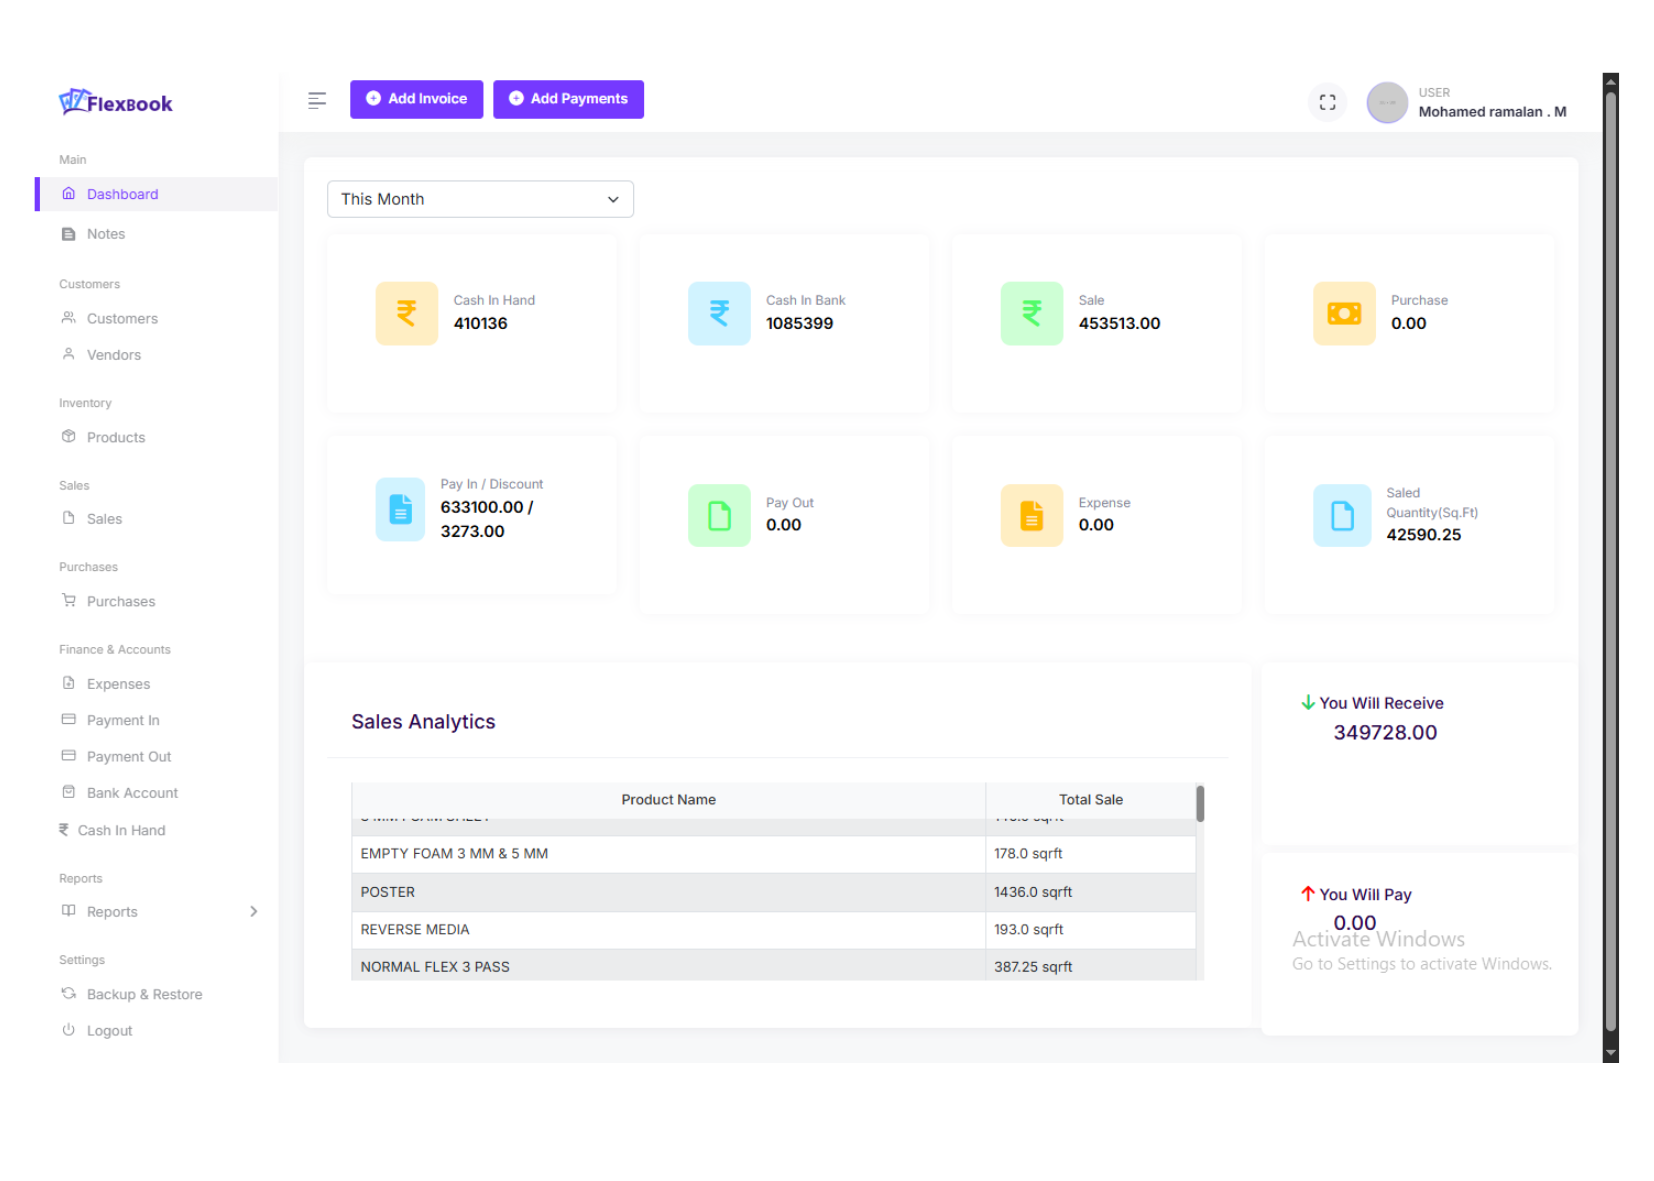Open the This Month period dropdown
1654x1181 pixels.
[x=480, y=199]
